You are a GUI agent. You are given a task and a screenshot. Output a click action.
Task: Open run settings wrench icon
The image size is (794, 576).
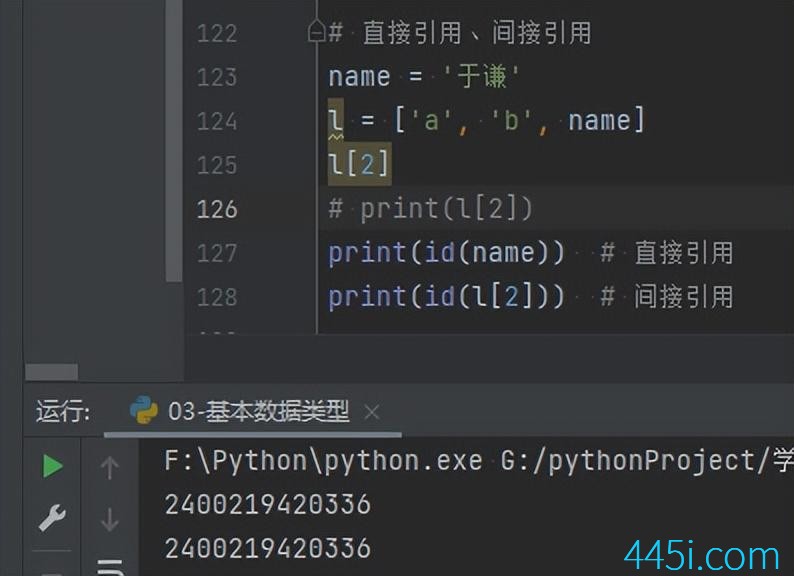(52, 517)
